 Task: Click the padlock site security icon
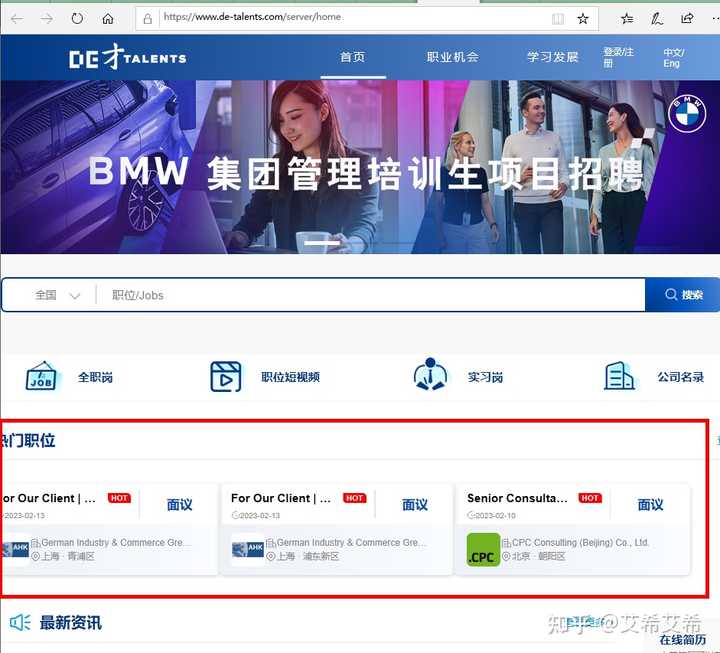pos(147,19)
